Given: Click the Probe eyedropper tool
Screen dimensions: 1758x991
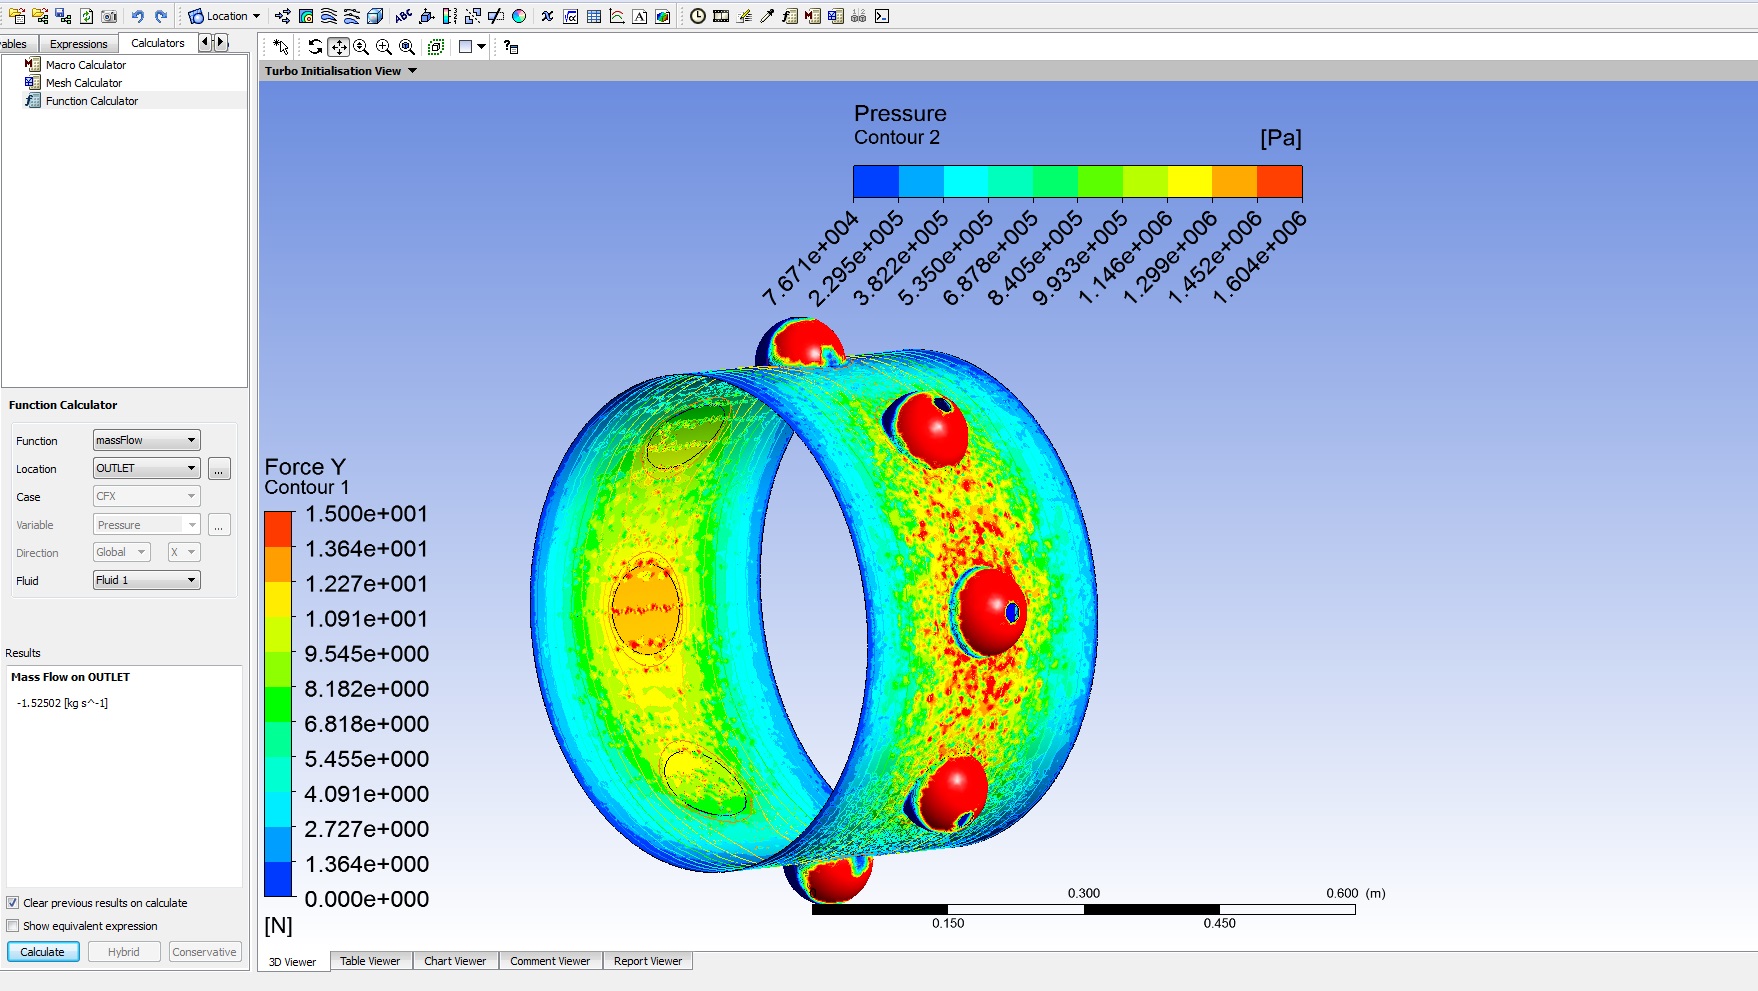Looking at the screenshot, I should click(x=767, y=16).
